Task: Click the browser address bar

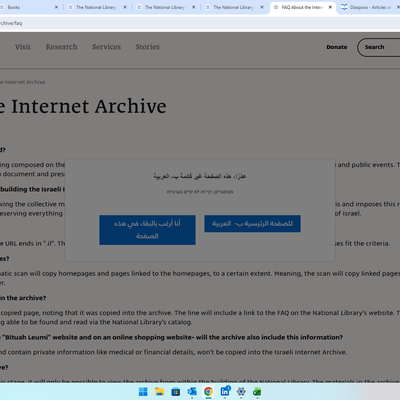Action: (200, 23)
